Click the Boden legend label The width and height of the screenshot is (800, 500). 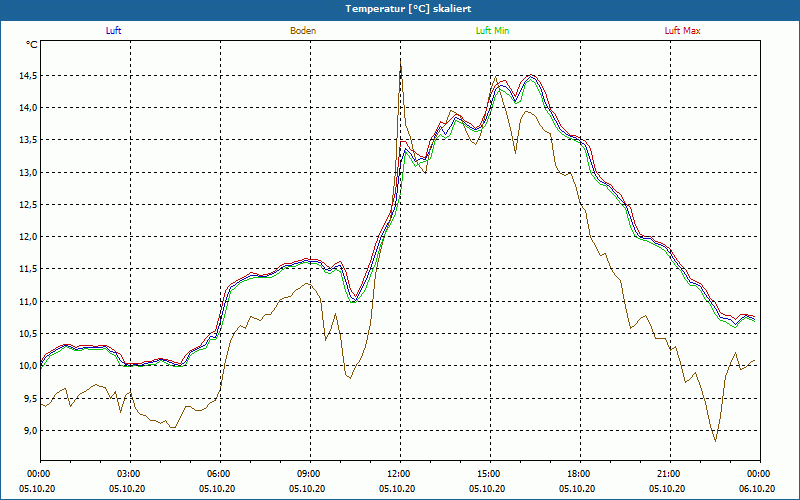[303, 31]
